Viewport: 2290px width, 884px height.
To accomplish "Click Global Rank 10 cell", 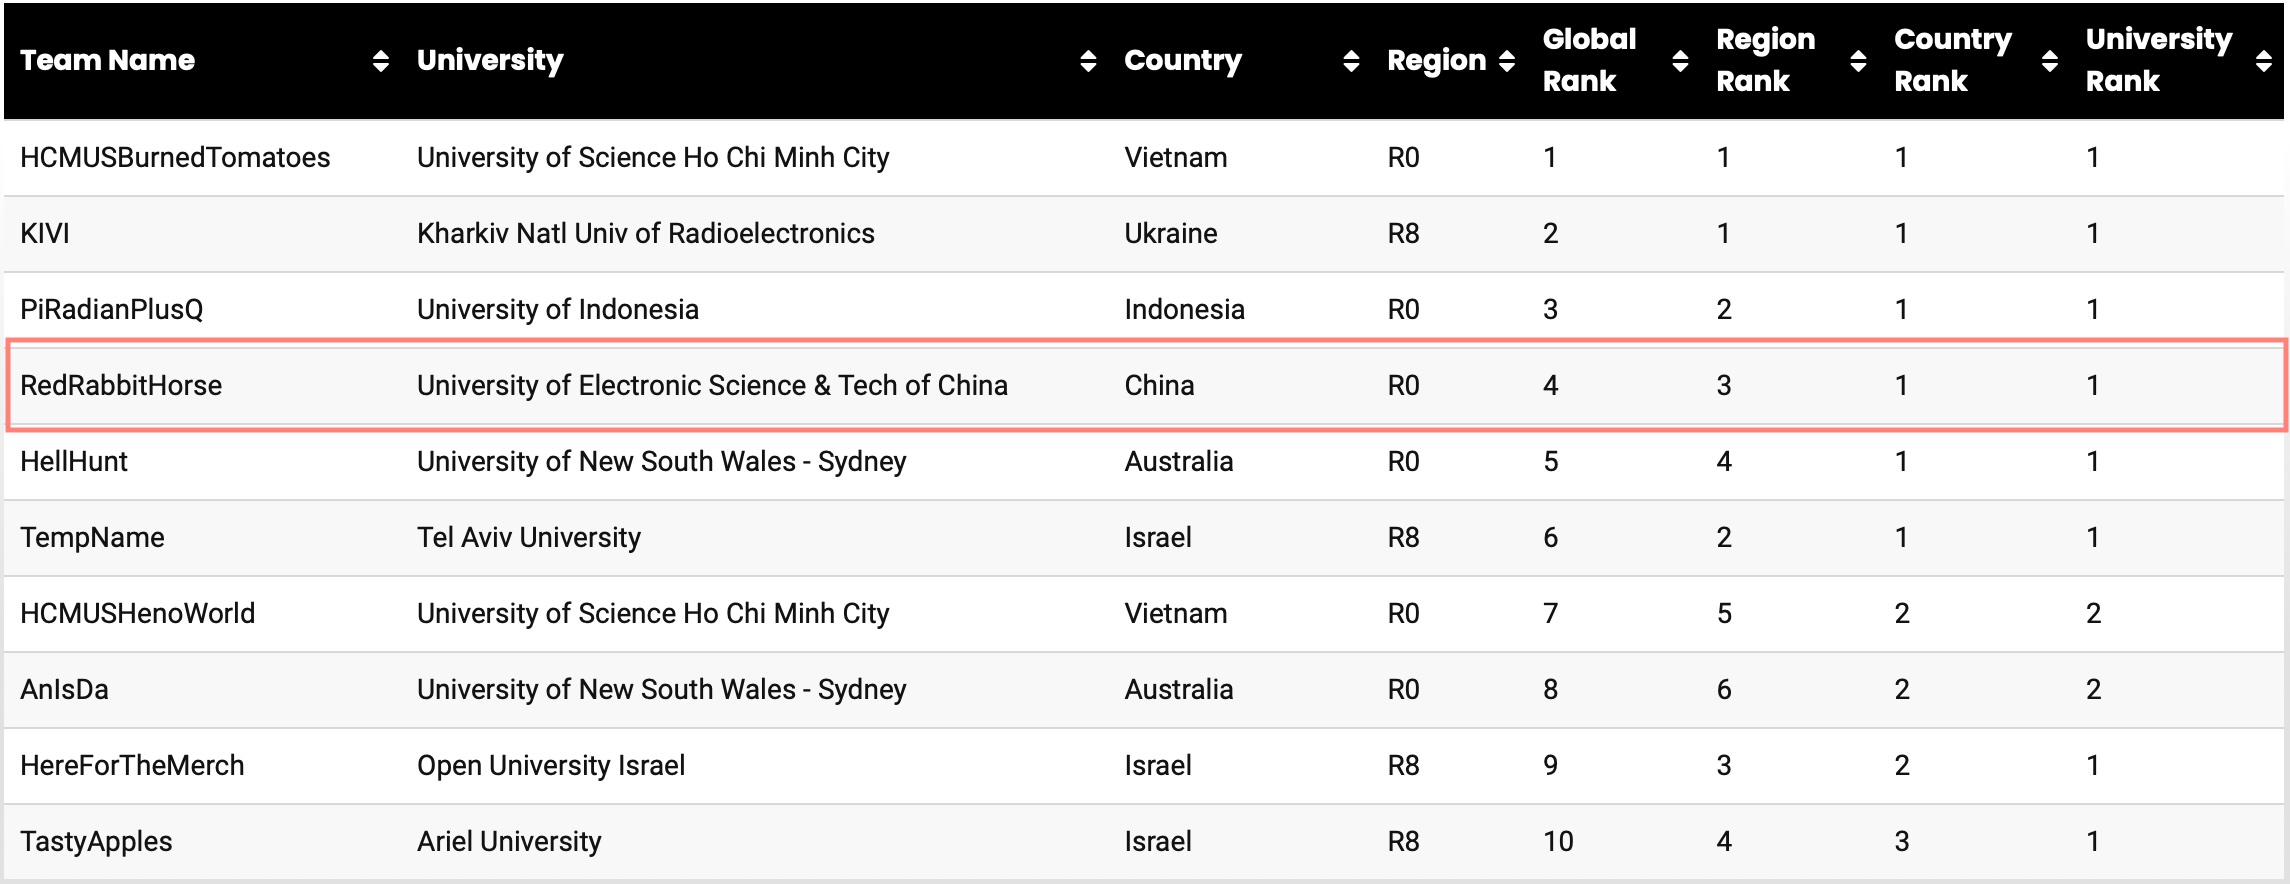I will pyautogui.click(x=1559, y=842).
